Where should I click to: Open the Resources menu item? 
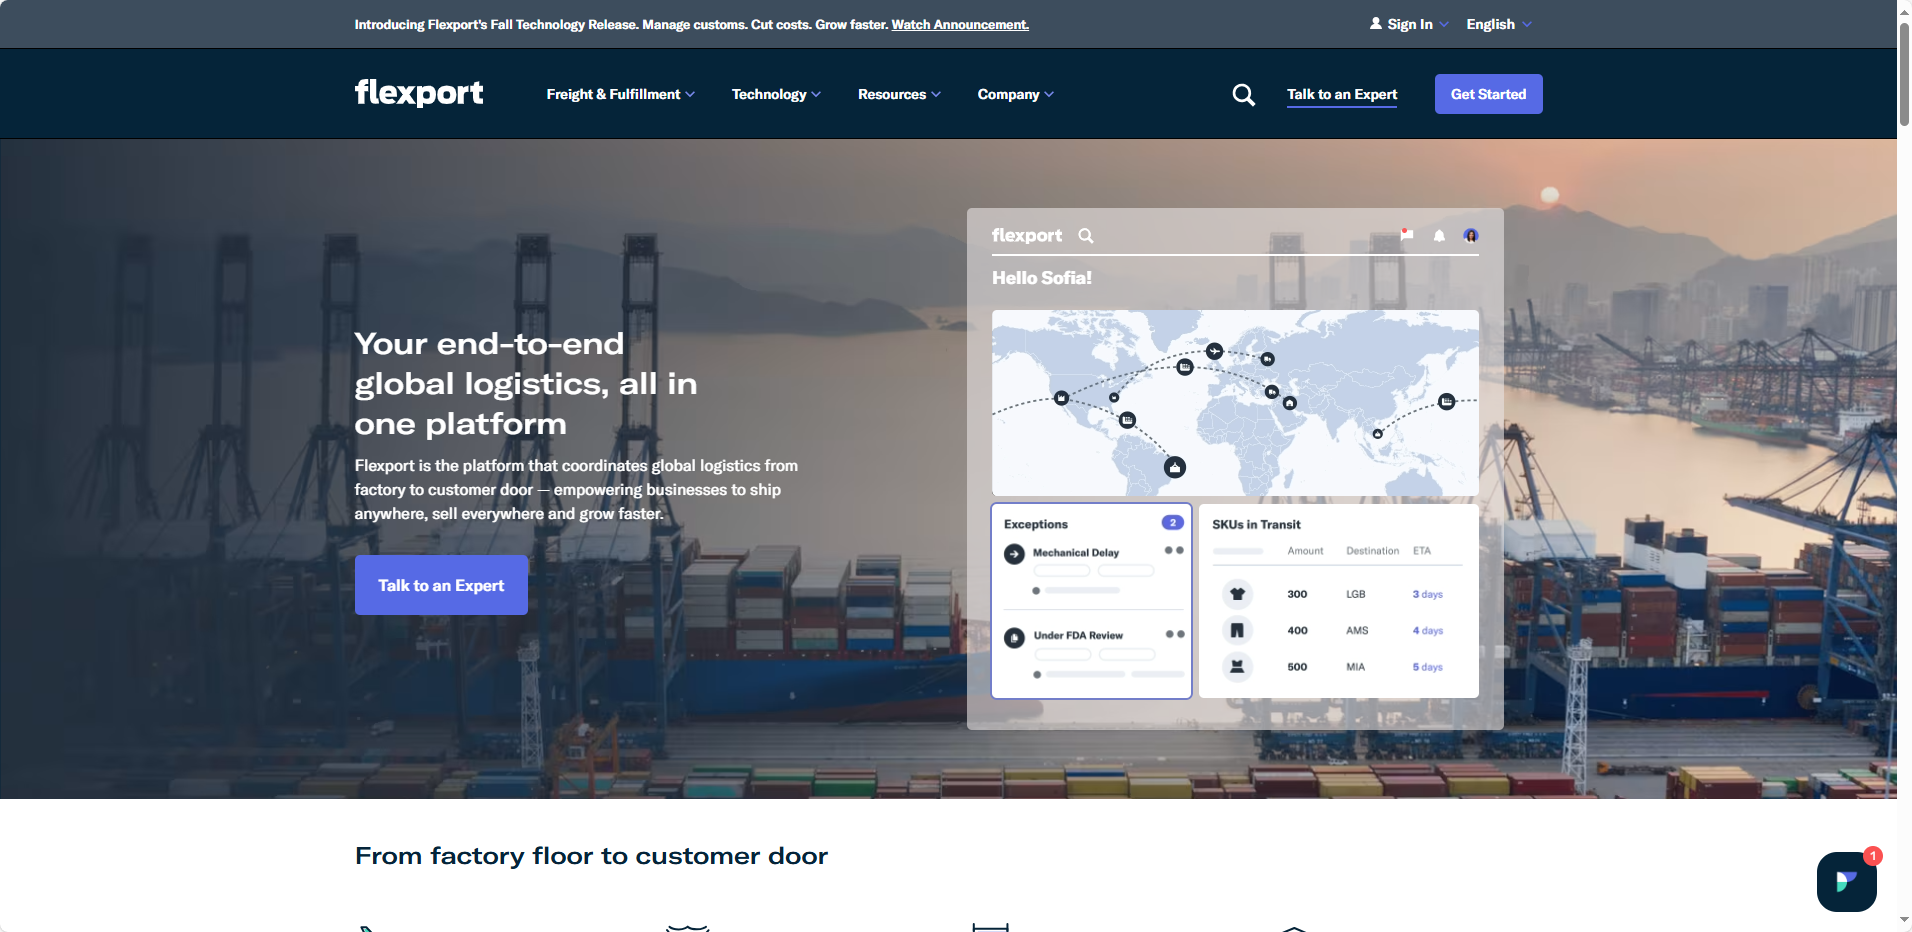click(897, 94)
